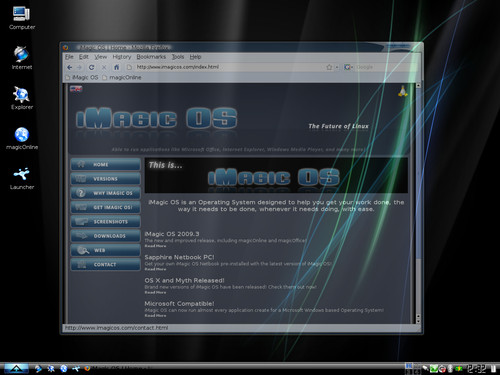Click the first quick-launch icon in taskbar
This screenshot has width=500, height=375.
tap(38, 369)
